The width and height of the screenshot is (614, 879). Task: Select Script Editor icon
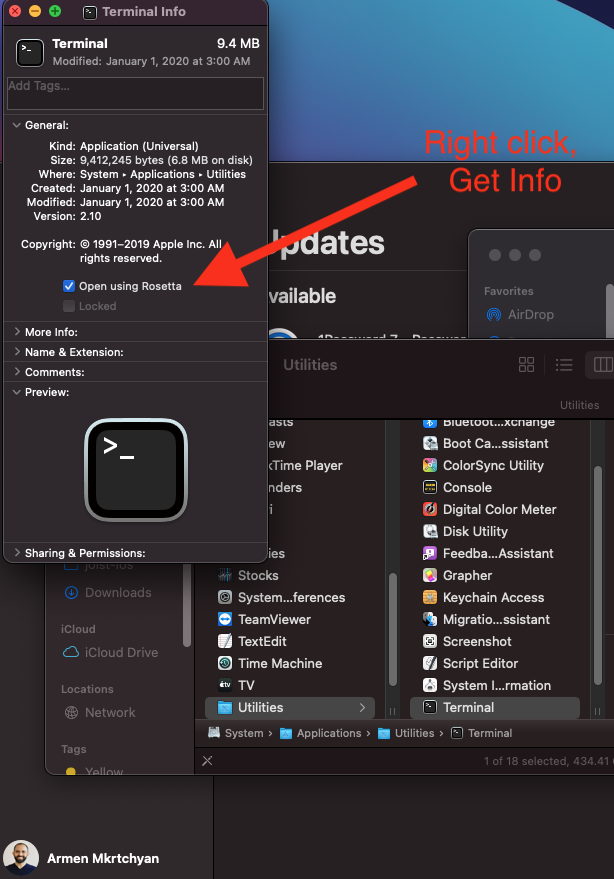(430, 663)
